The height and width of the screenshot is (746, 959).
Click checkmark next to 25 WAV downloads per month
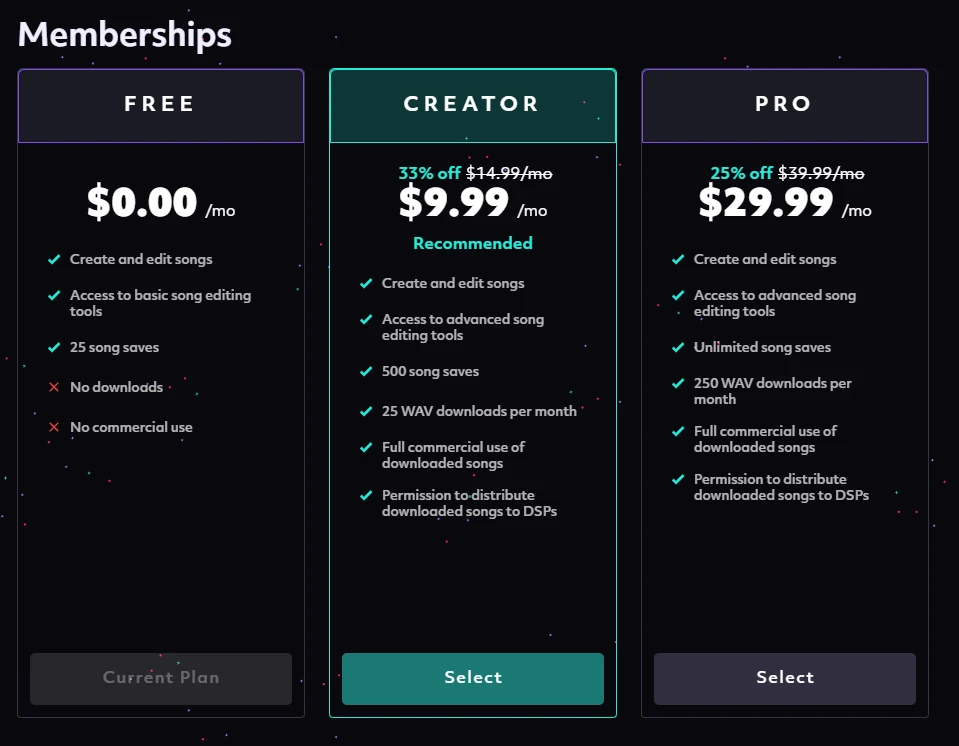366,411
